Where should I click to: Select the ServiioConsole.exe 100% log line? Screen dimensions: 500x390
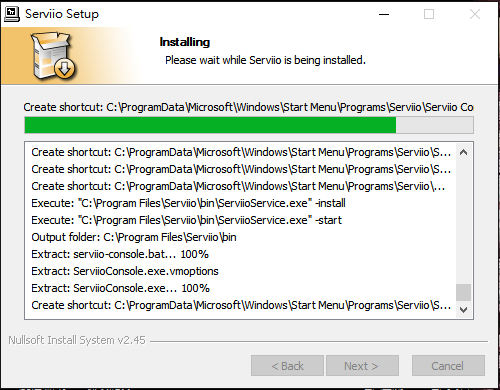120,288
